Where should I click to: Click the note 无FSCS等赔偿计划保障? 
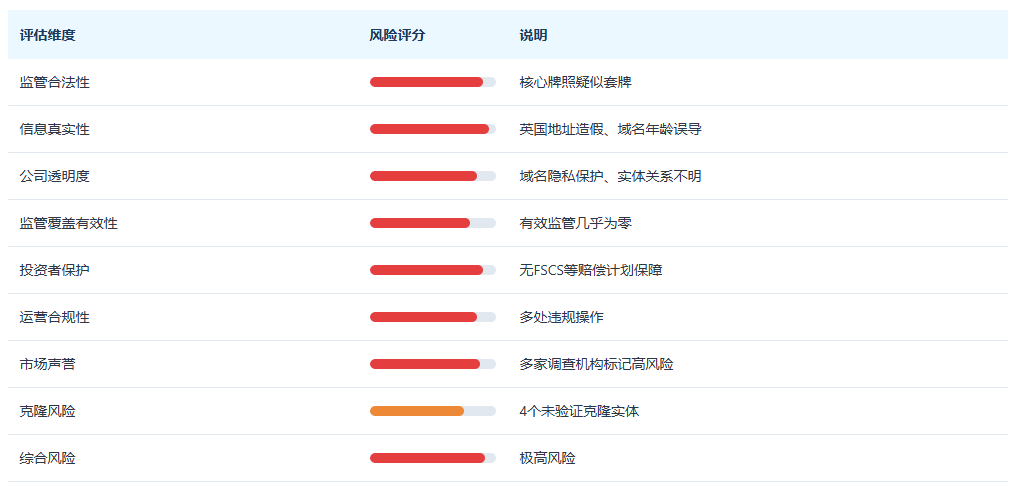[591, 270]
